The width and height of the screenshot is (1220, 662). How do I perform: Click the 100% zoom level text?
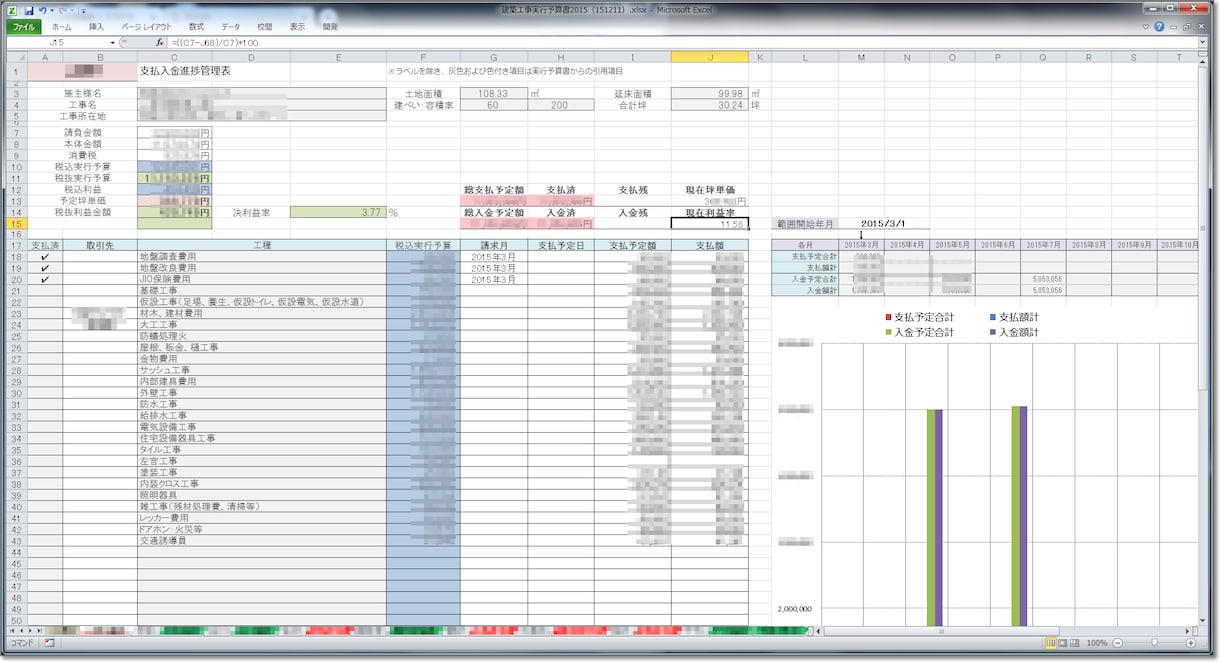pos(1097,643)
